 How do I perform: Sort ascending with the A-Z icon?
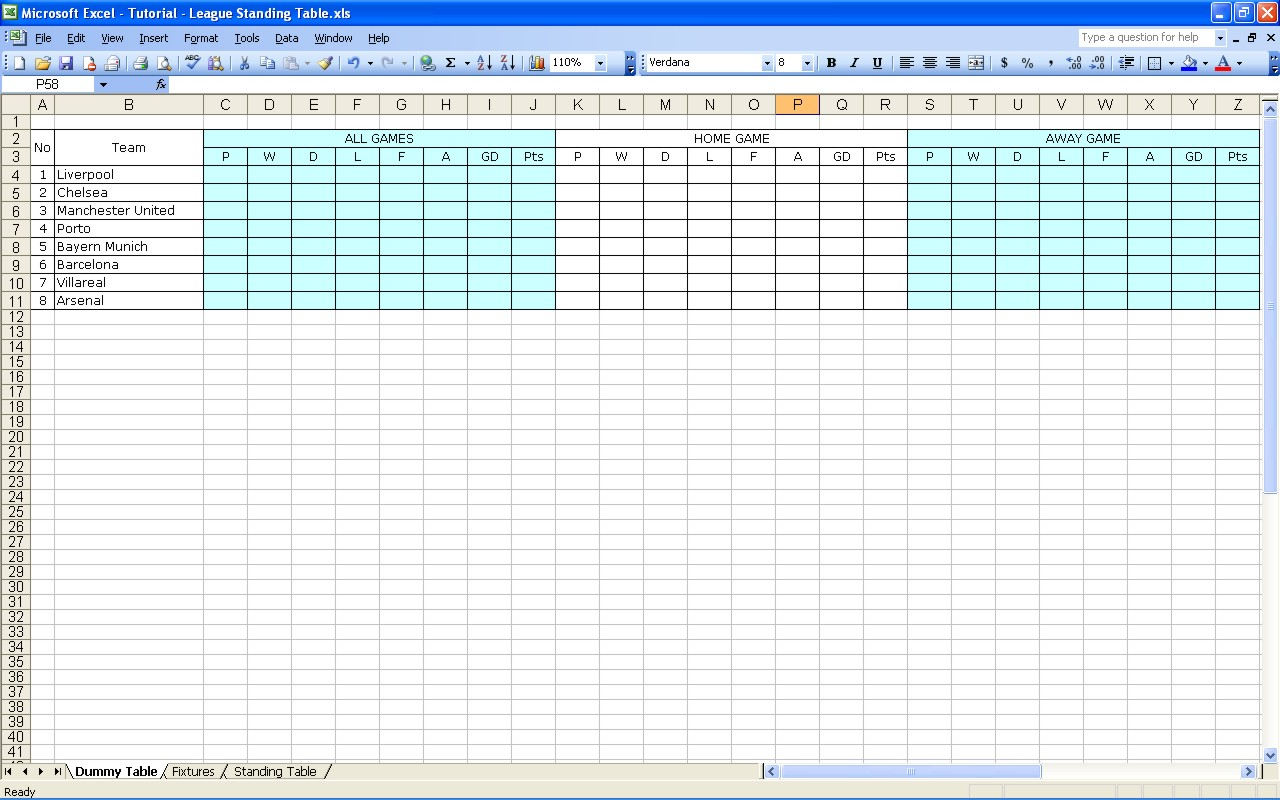coord(484,63)
